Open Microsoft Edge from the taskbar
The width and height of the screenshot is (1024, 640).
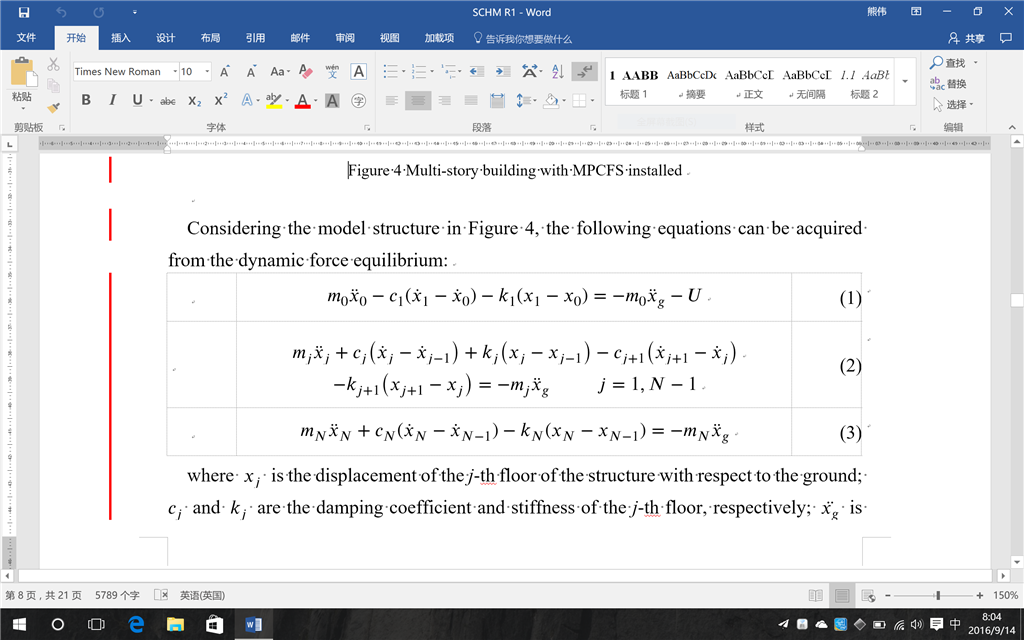point(136,624)
